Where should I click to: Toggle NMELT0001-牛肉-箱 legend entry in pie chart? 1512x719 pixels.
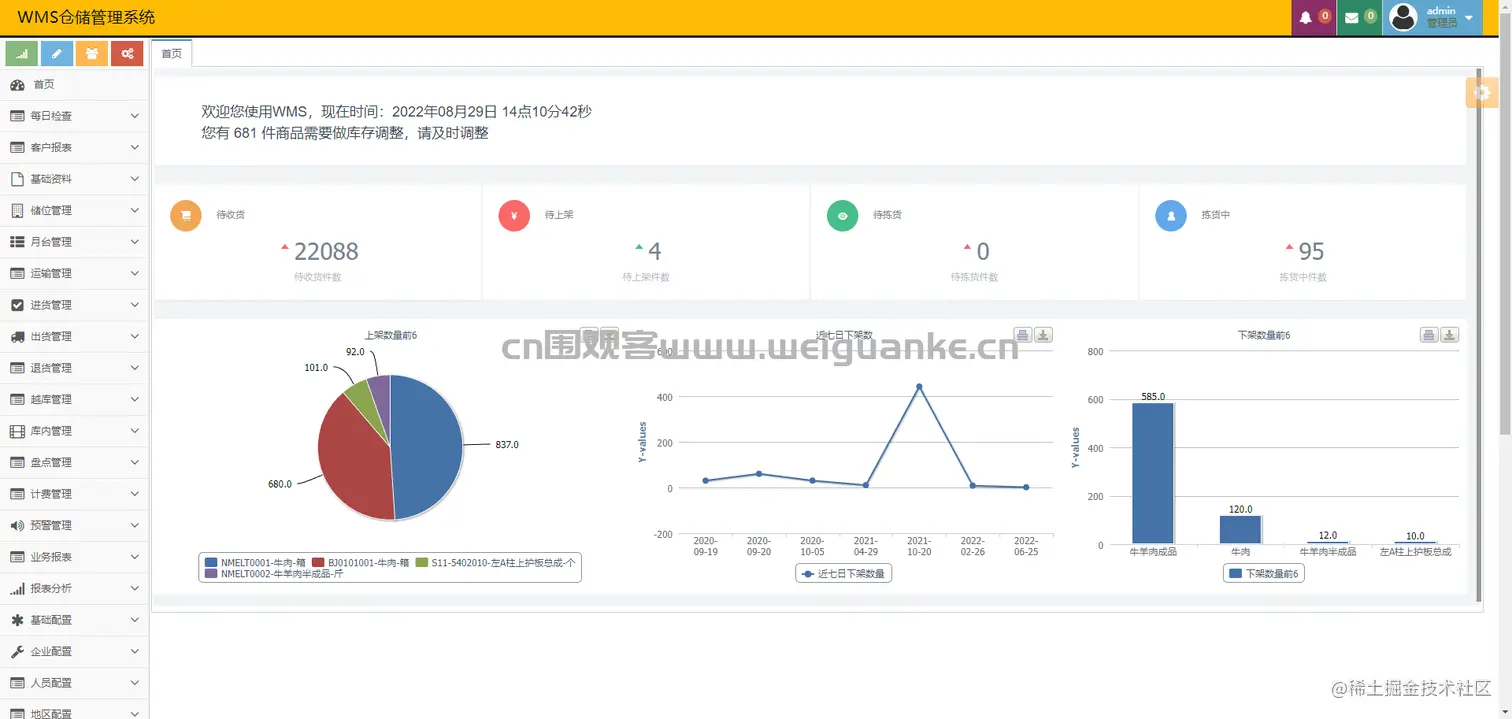pos(256,562)
